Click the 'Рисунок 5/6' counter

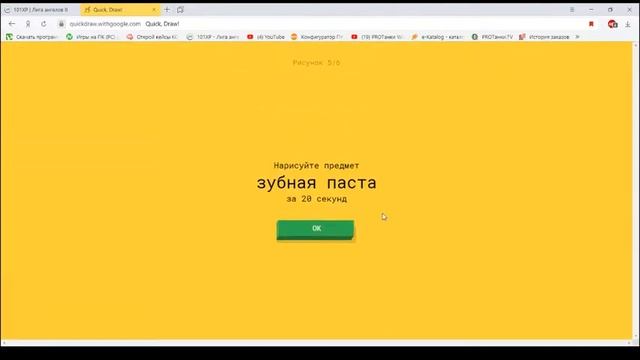click(316, 62)
